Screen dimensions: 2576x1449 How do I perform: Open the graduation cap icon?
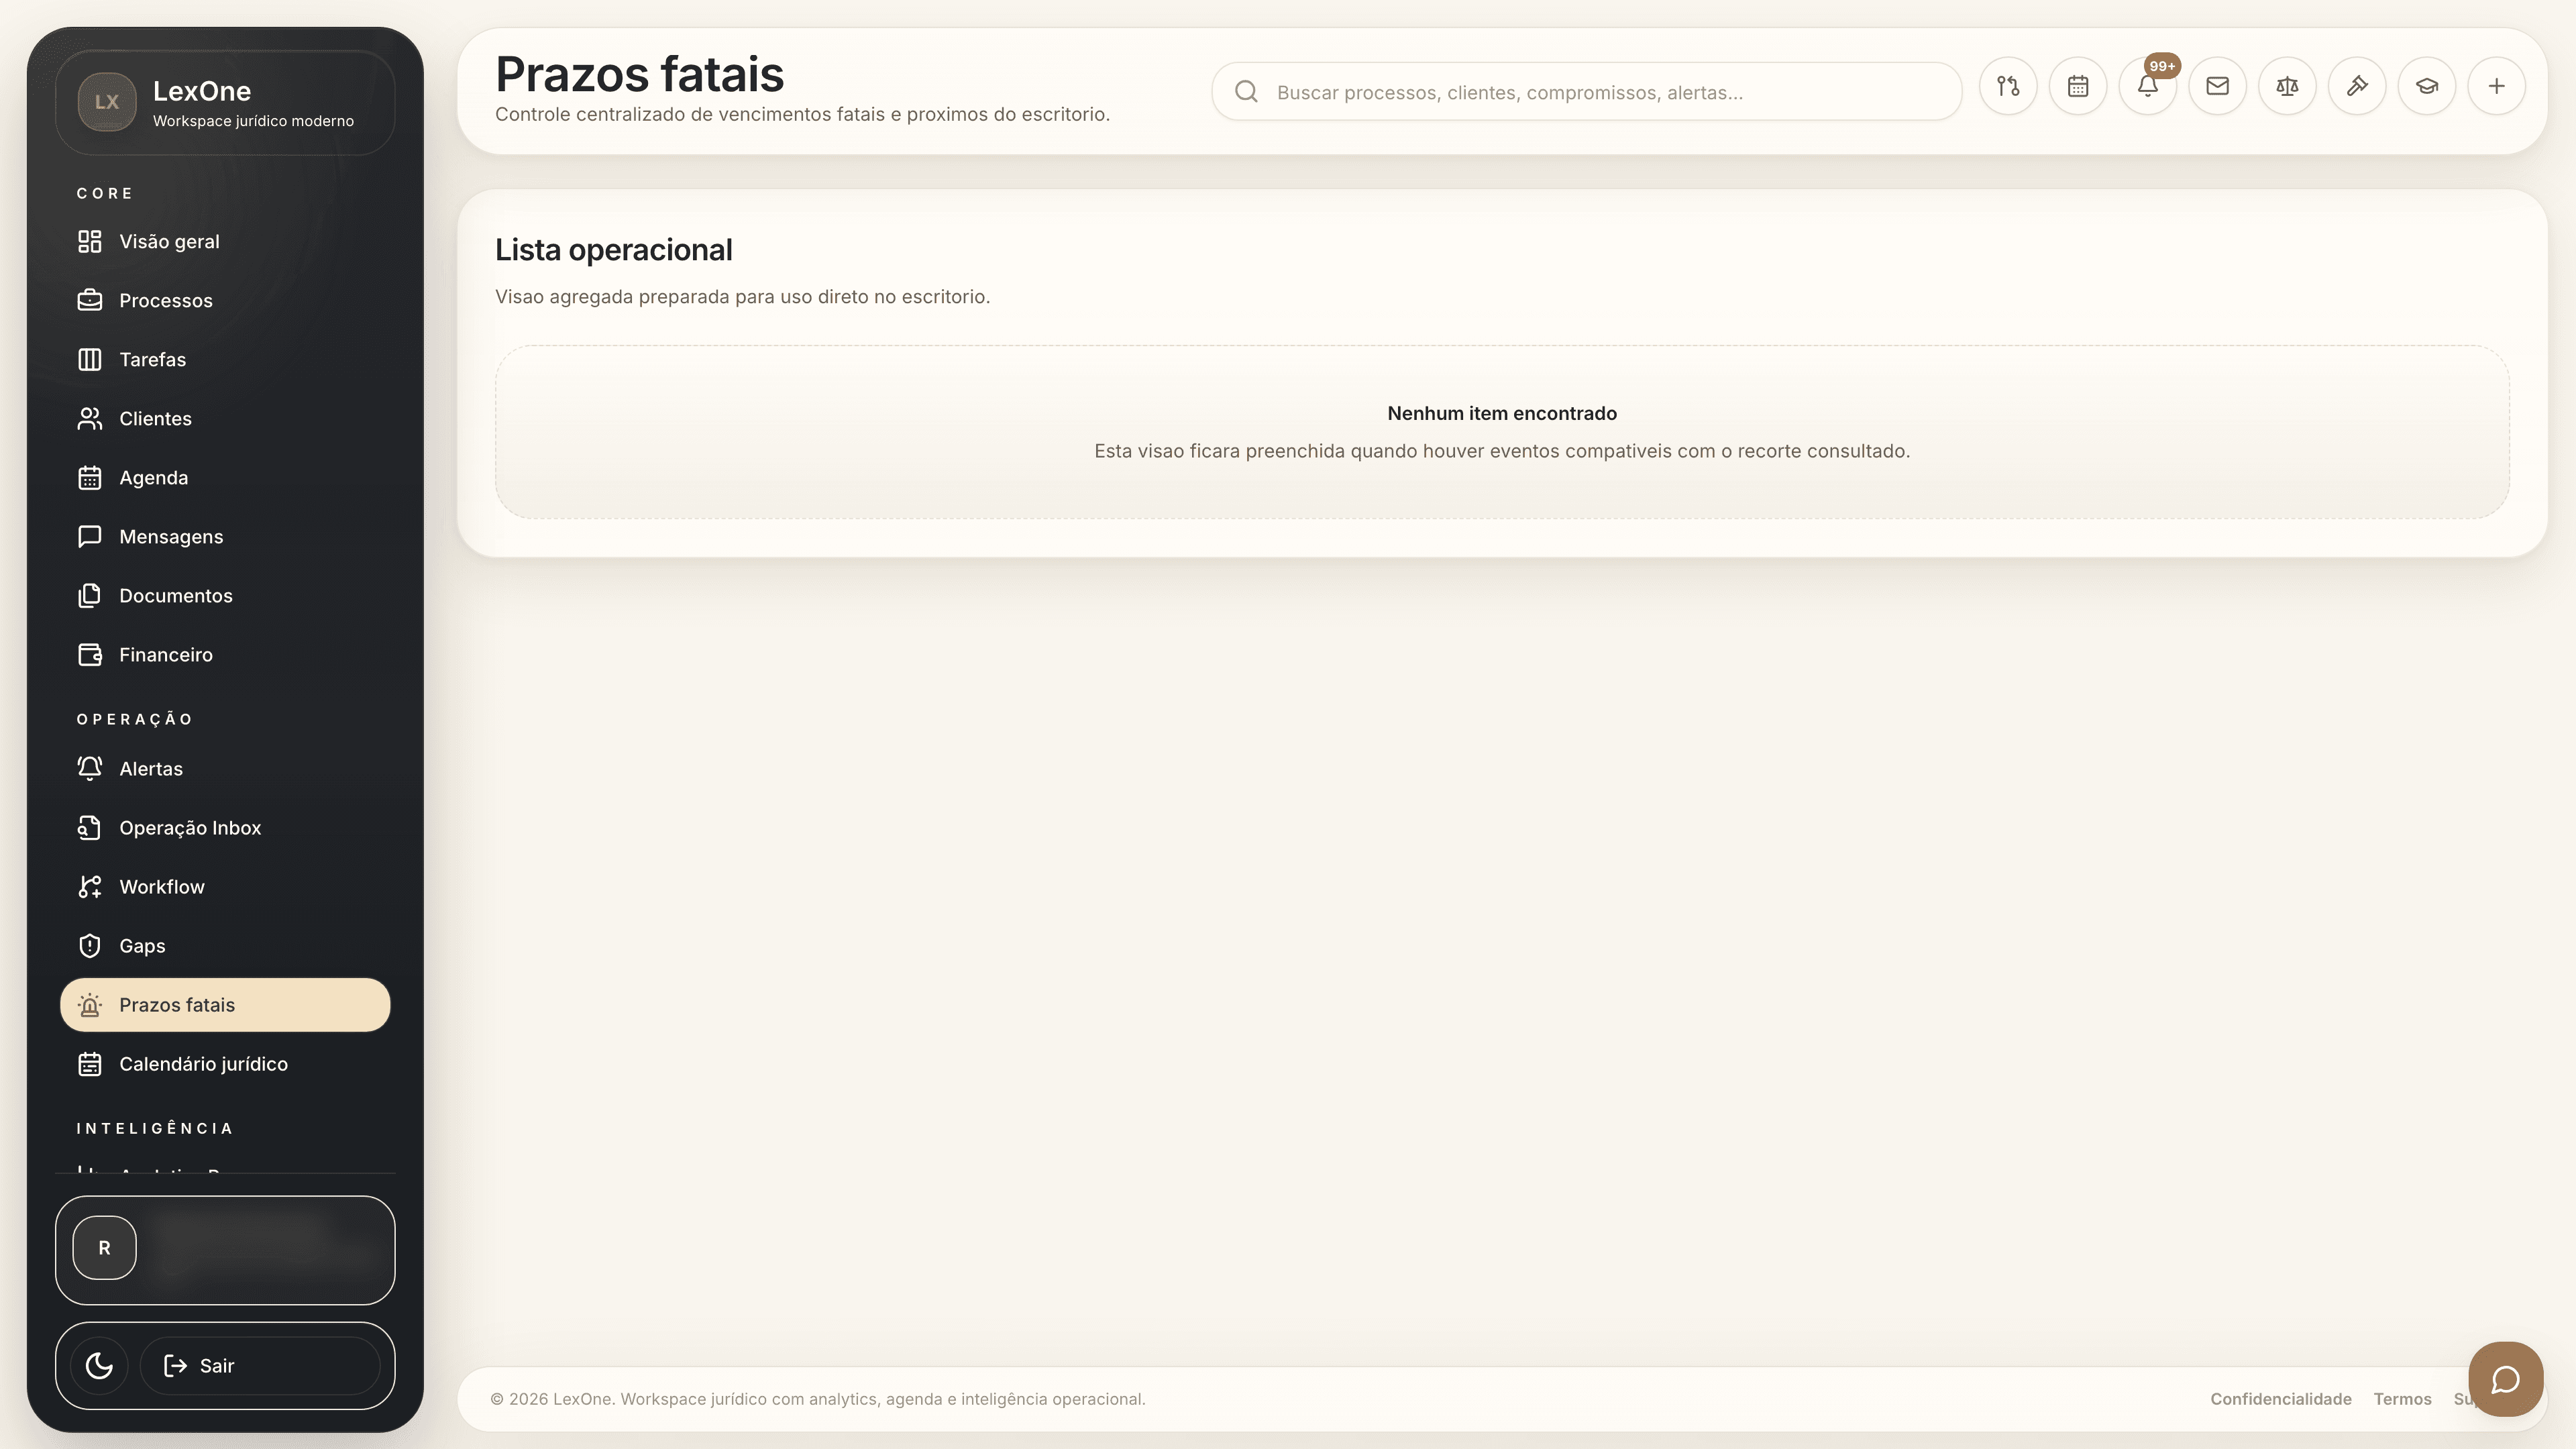coord(2427,86)
